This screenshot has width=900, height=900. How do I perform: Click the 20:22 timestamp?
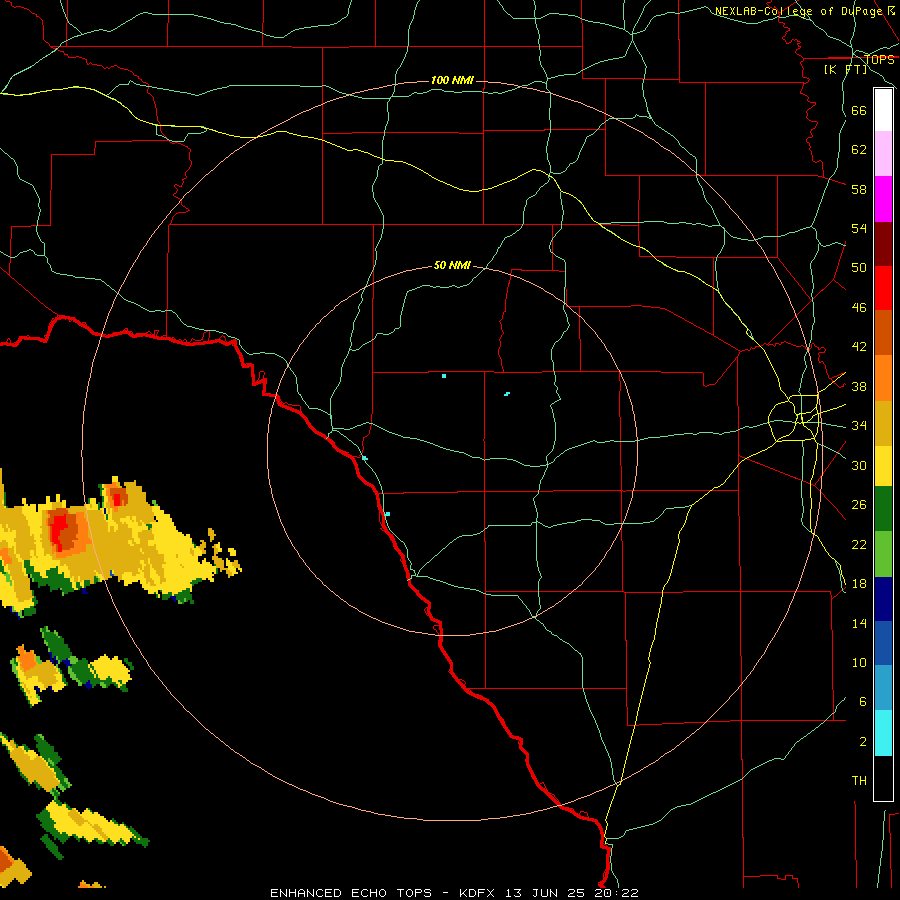click(615, 893)
